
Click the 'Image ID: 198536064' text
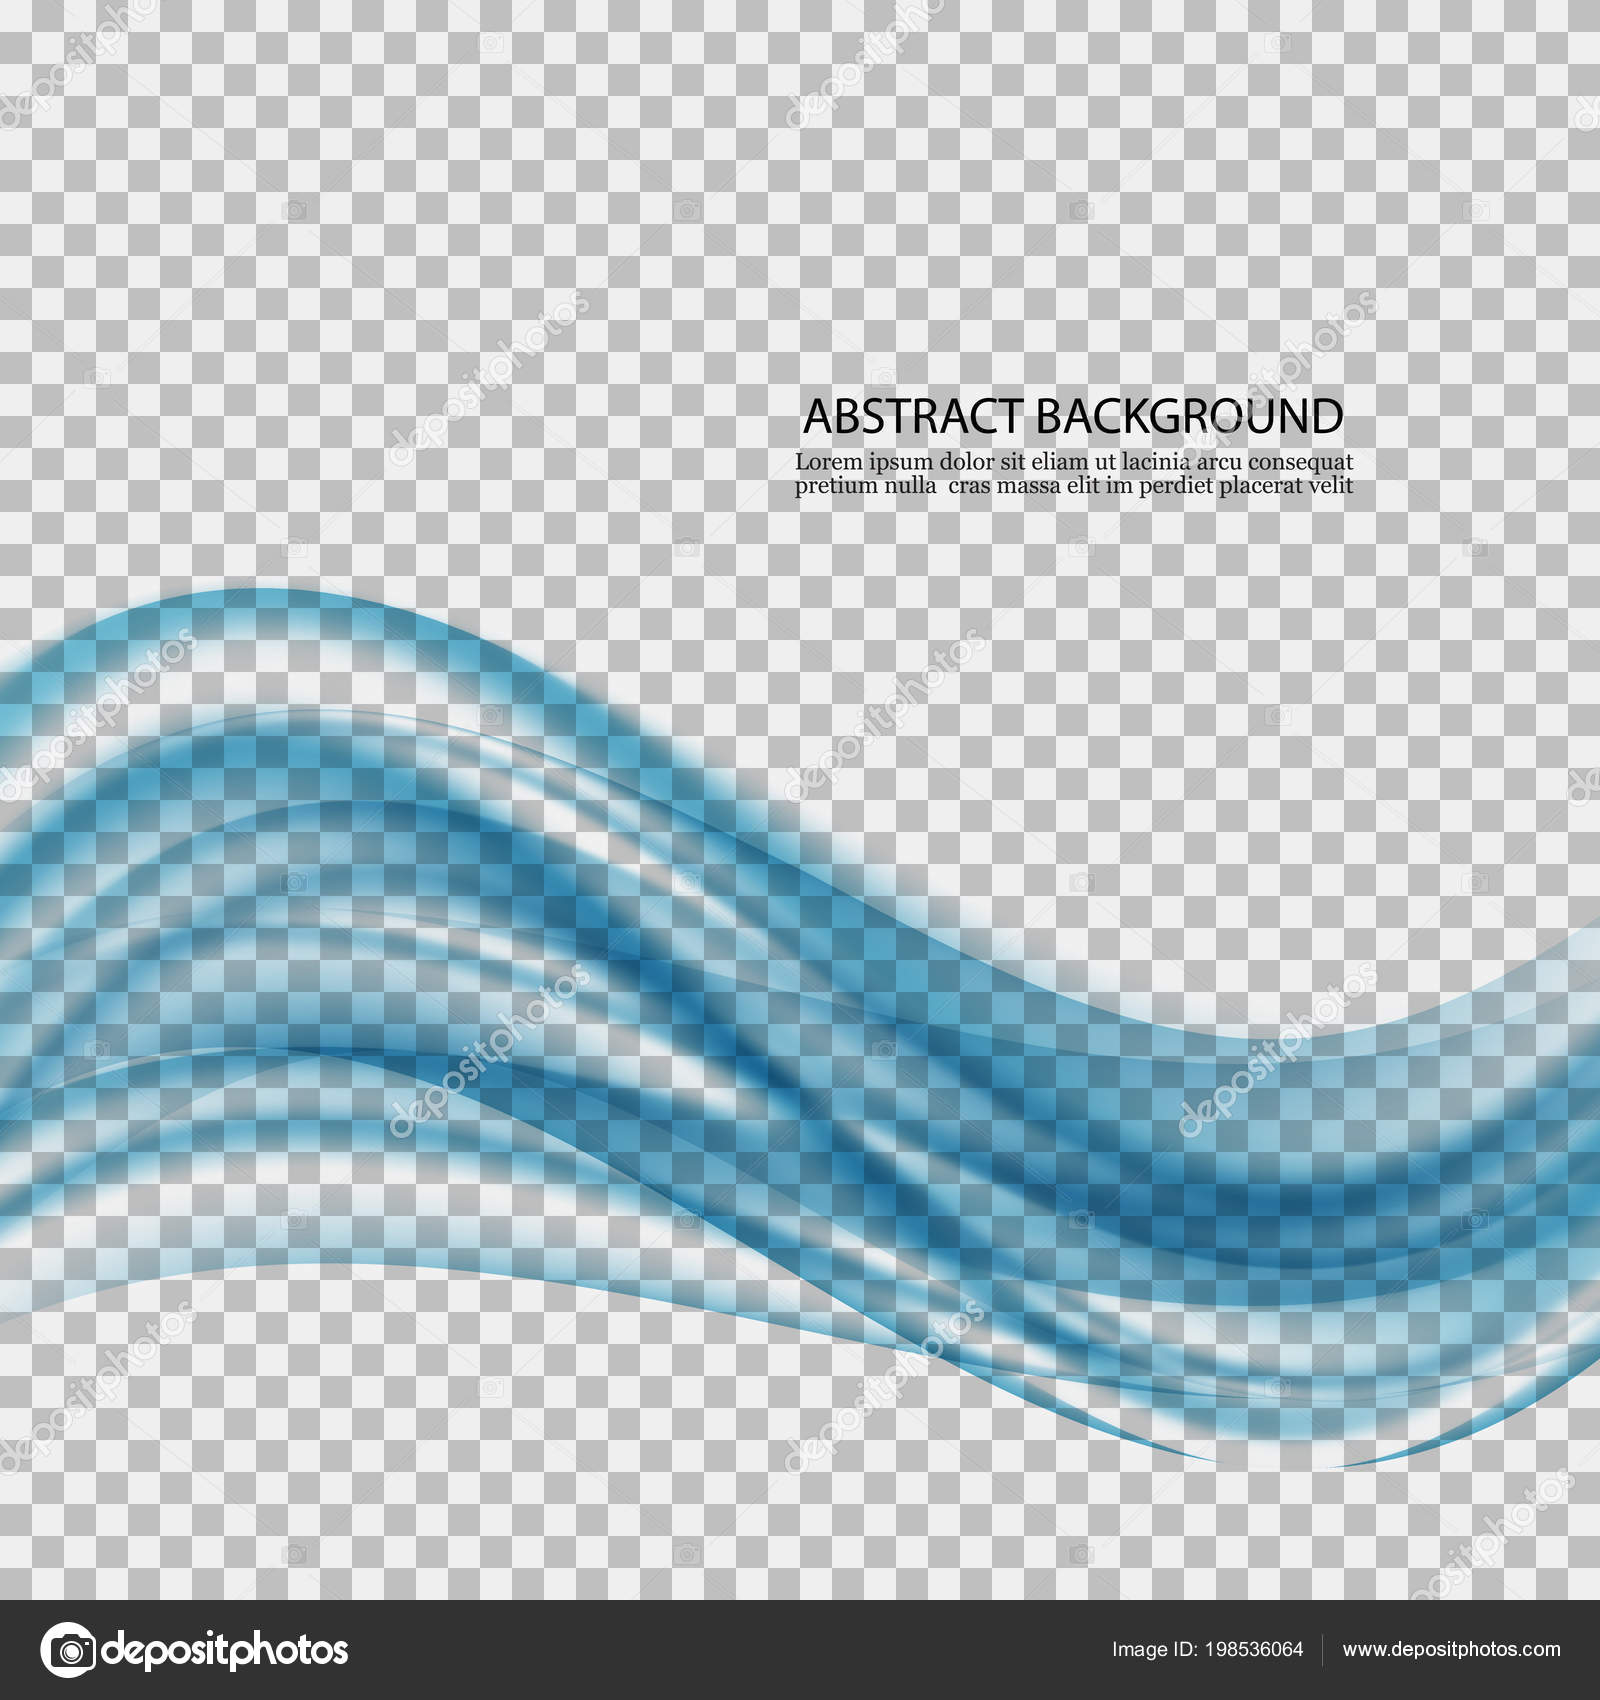[x=1207, y=1649]
